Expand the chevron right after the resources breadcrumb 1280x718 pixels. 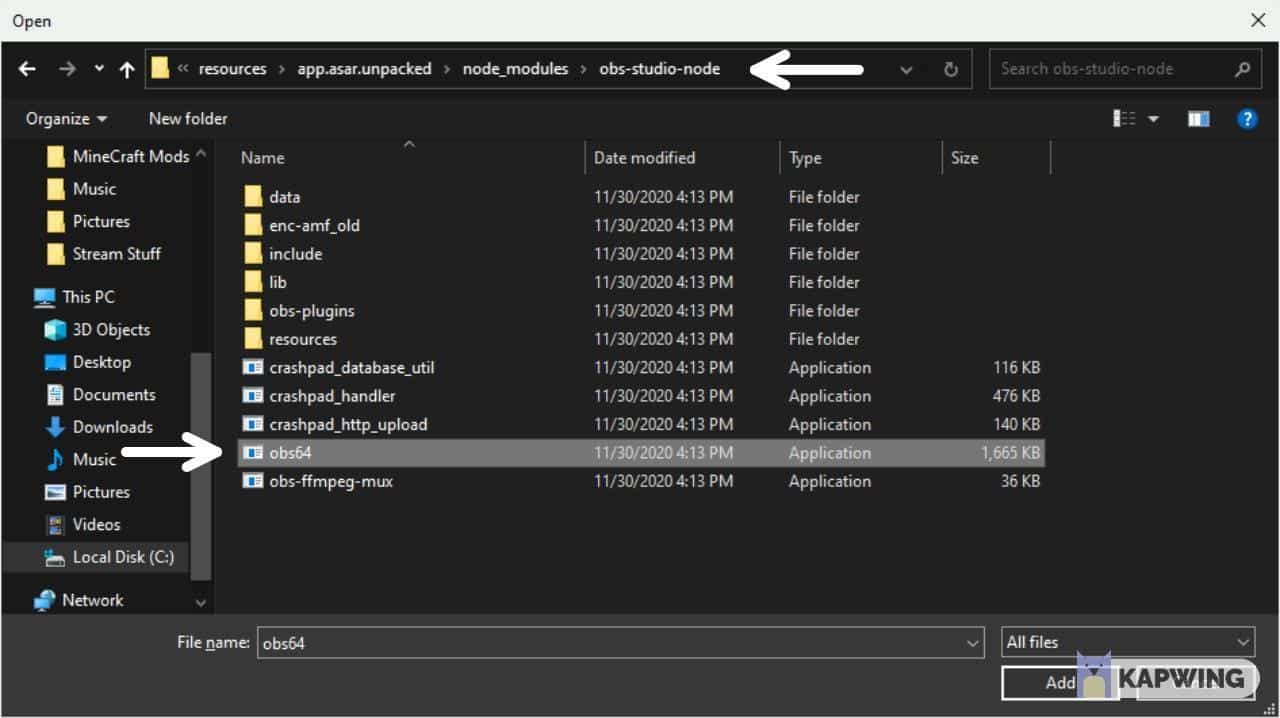click(x=282, y=69)
